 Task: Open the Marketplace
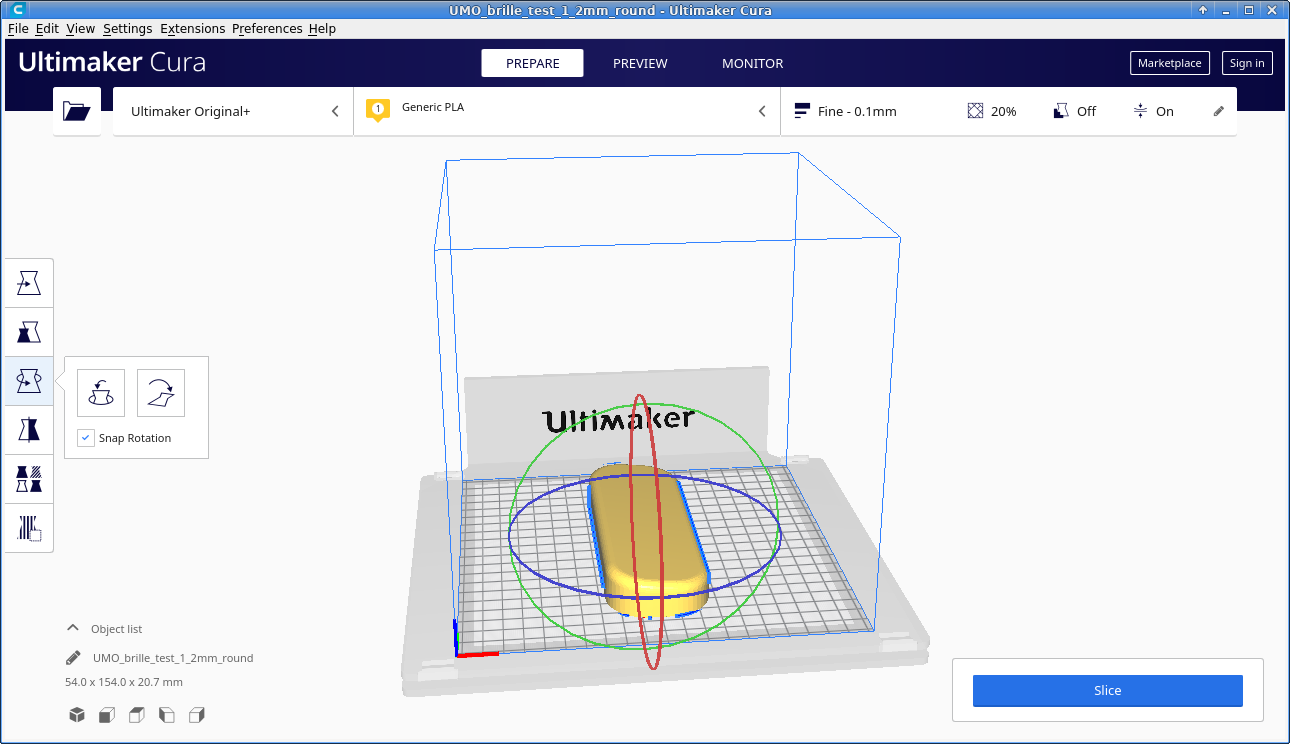[x=1170, y=63]
